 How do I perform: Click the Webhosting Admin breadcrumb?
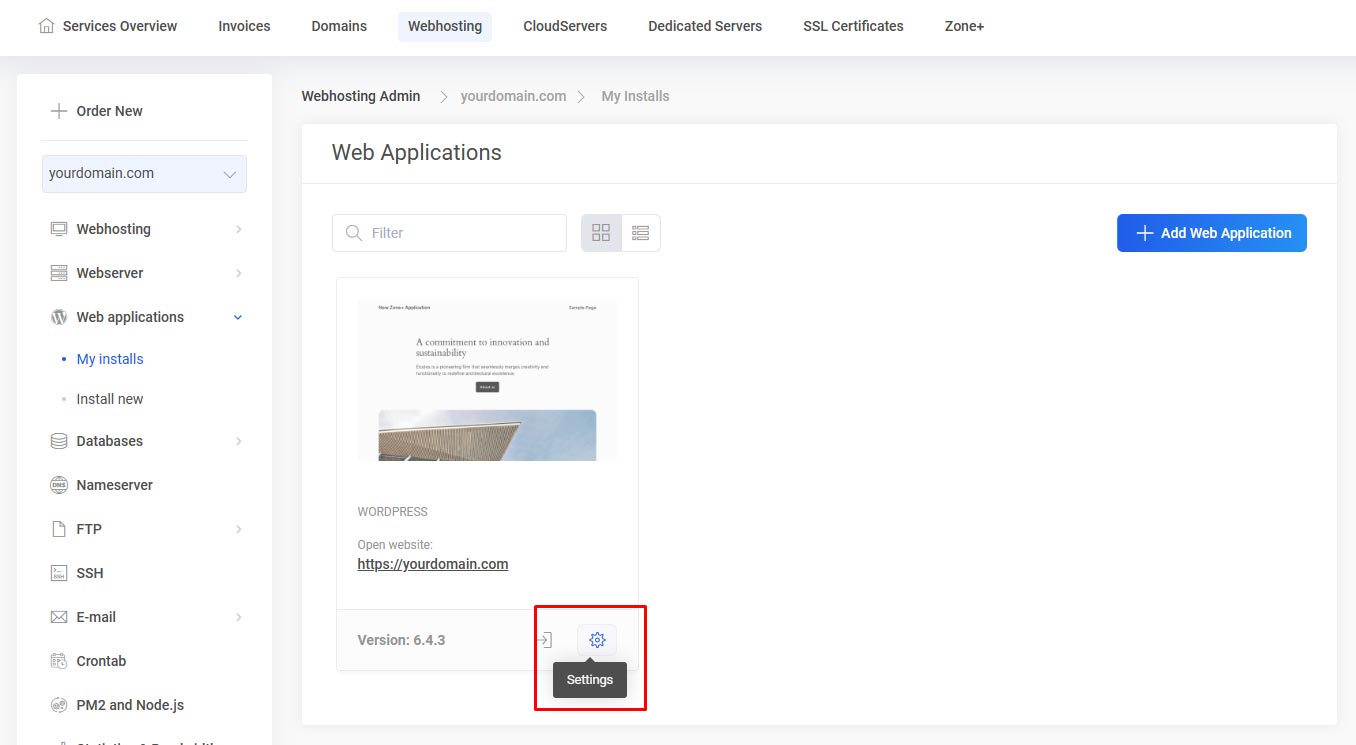[x=360, y=95]
